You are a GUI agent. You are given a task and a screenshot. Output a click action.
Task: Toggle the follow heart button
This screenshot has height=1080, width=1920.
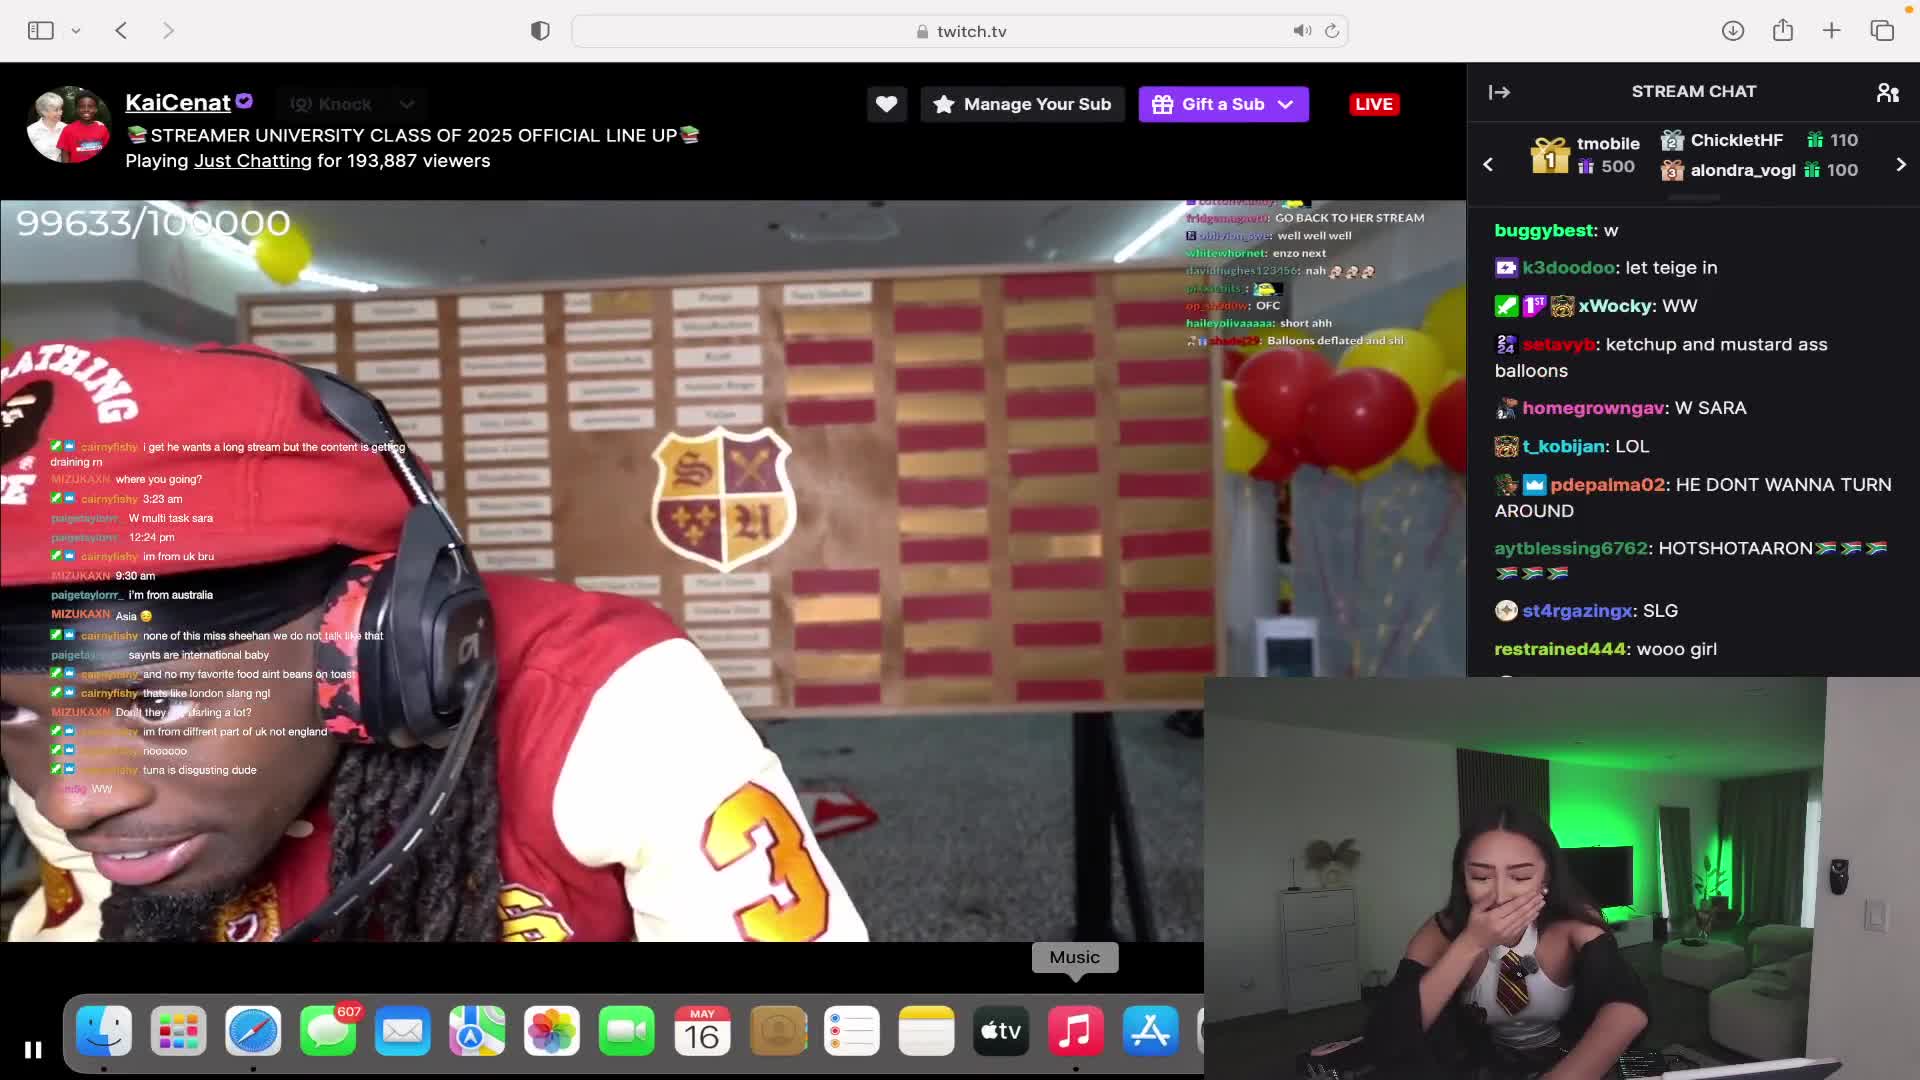886,104
